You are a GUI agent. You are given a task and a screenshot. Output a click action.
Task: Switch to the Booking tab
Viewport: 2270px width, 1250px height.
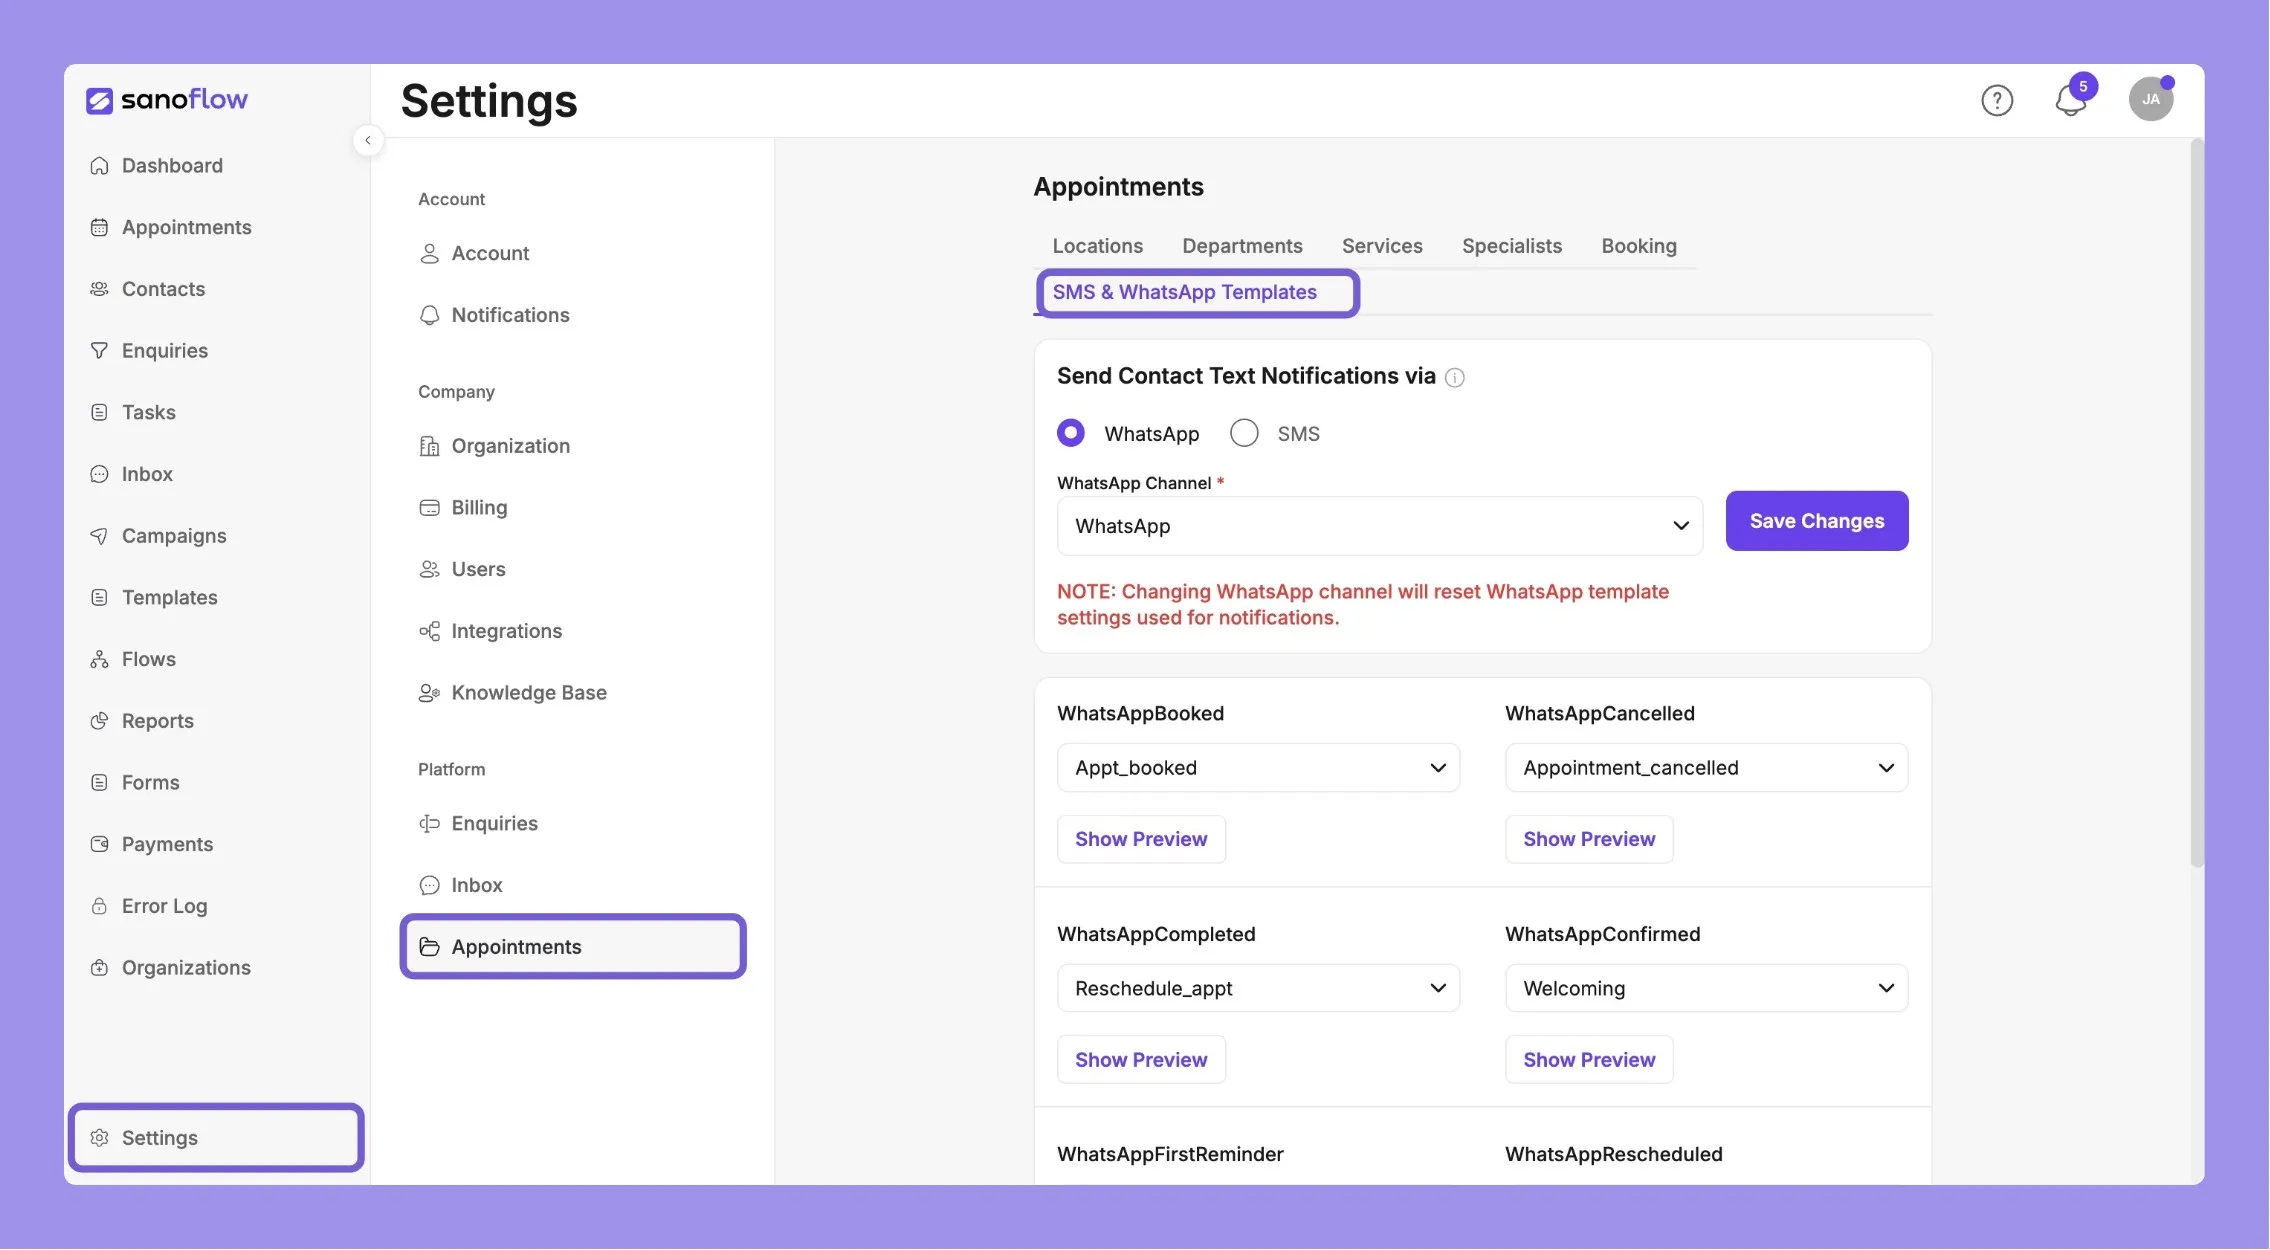click(1639, 246)
